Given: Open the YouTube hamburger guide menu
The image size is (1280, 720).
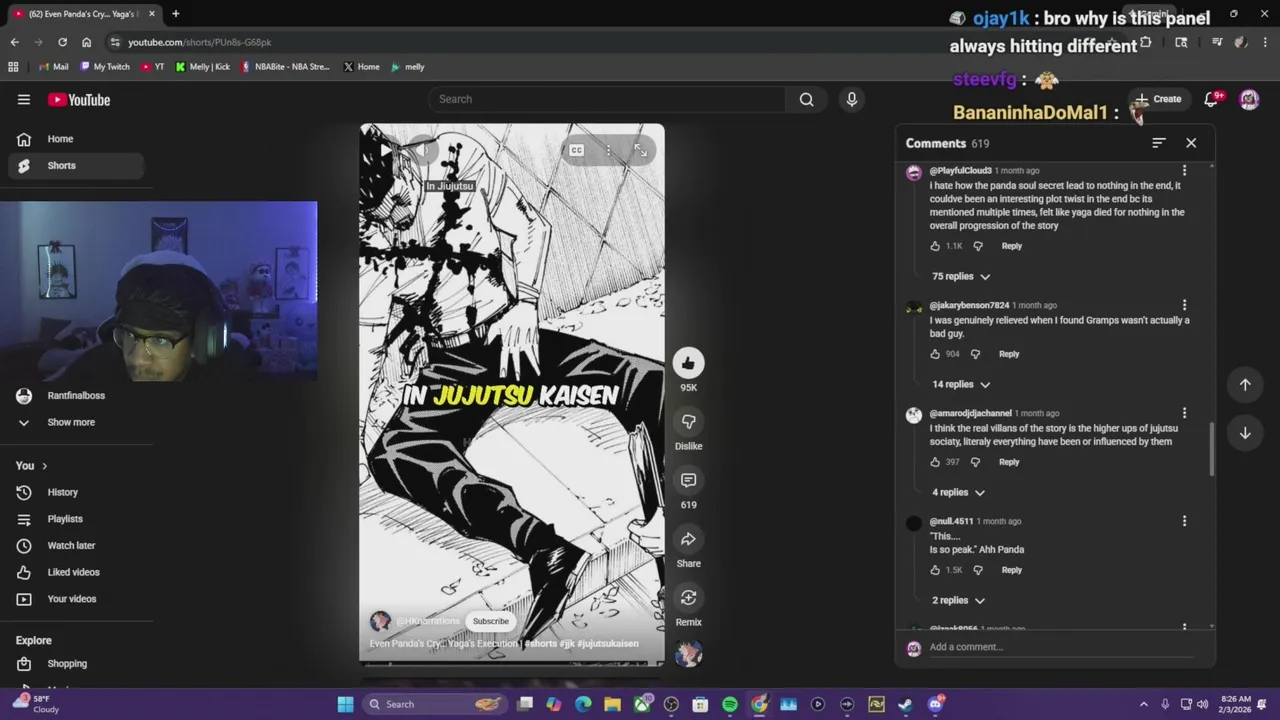Looking at the screenshot, I should (24, 100).
